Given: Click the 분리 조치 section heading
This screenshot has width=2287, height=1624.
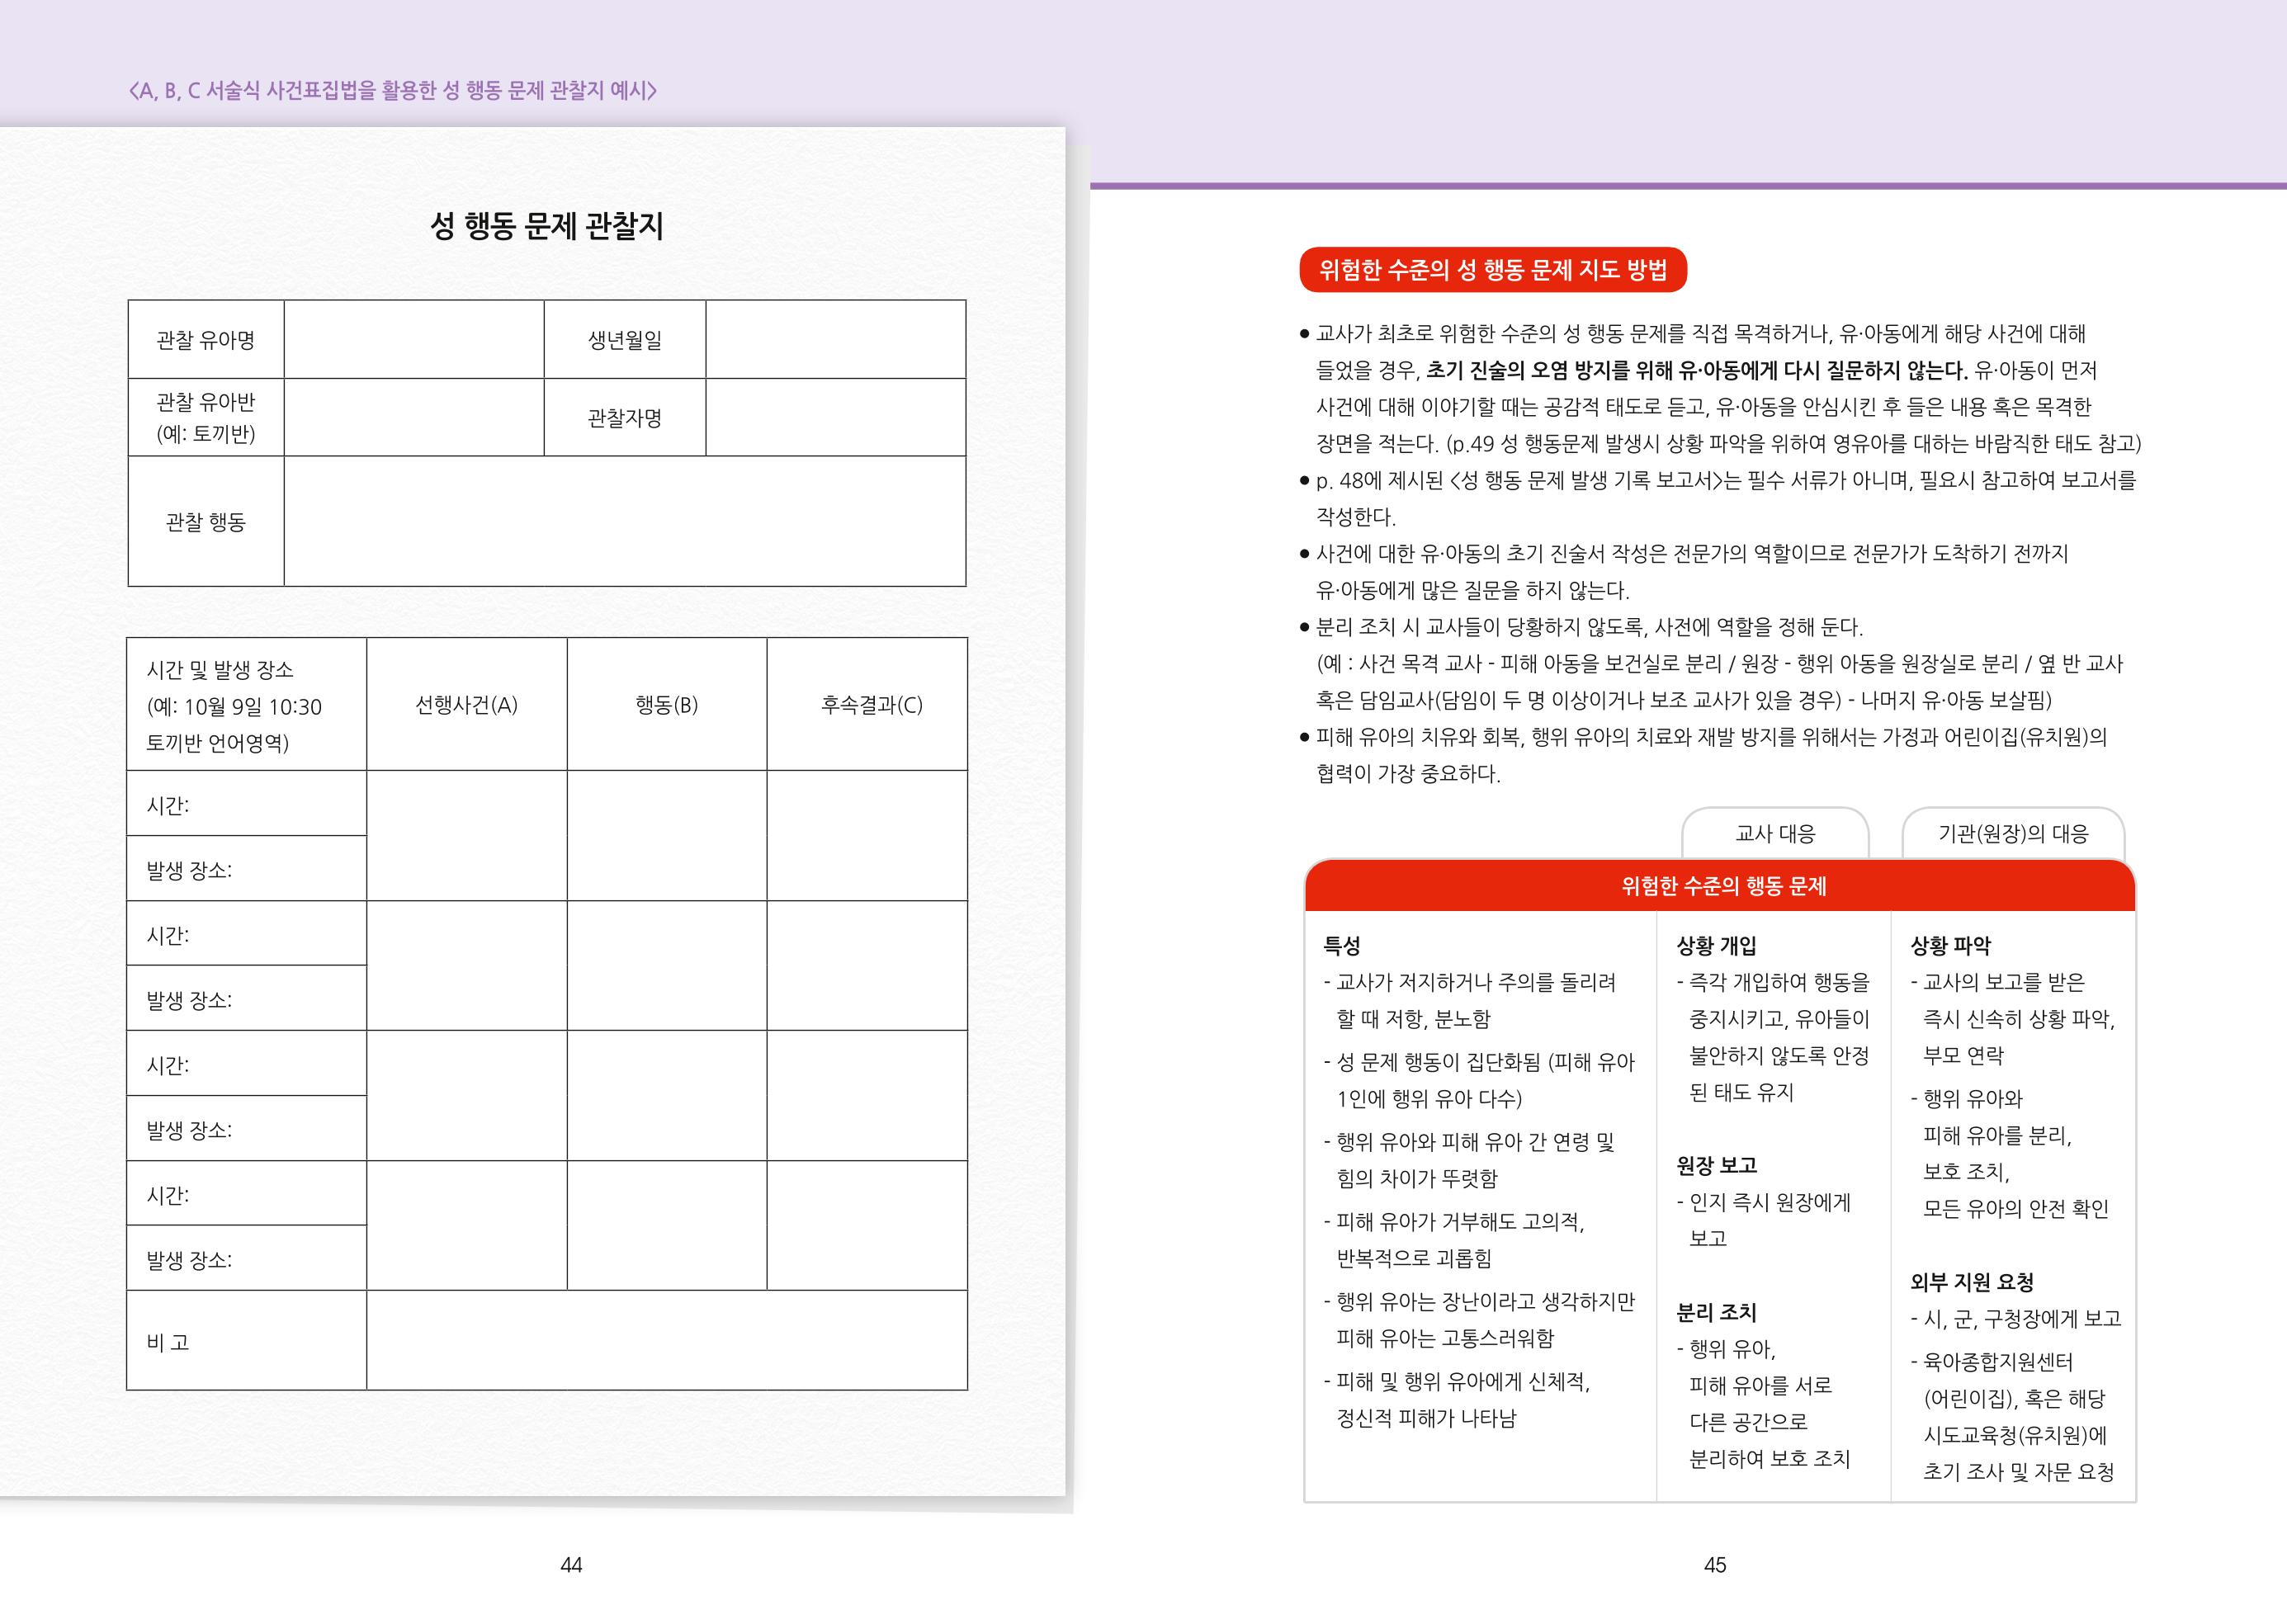Looking at the screenshot, I should point(1717,1312).
